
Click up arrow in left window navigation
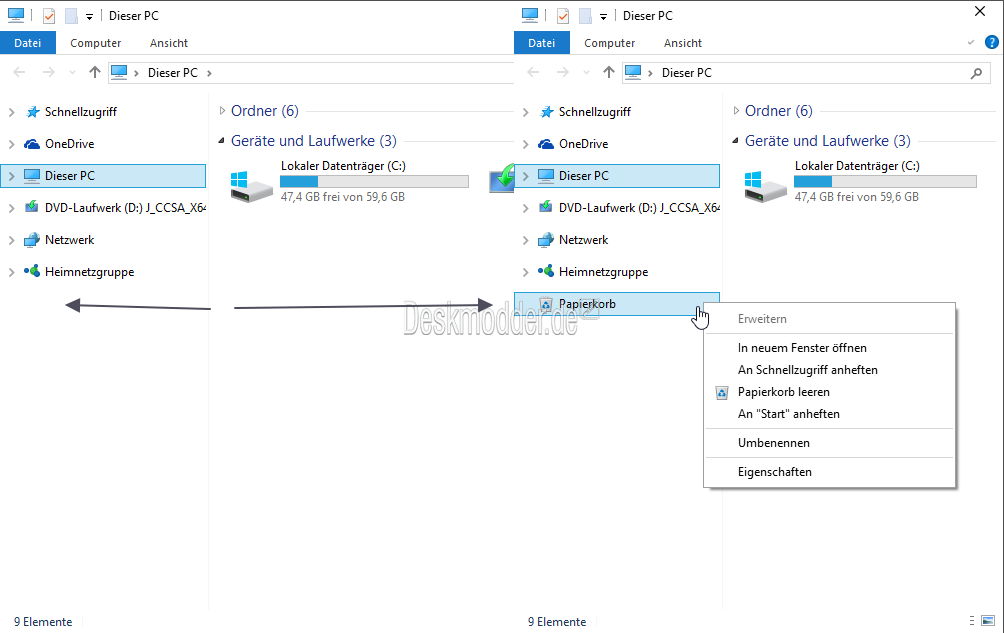click(x=95, y=72)
